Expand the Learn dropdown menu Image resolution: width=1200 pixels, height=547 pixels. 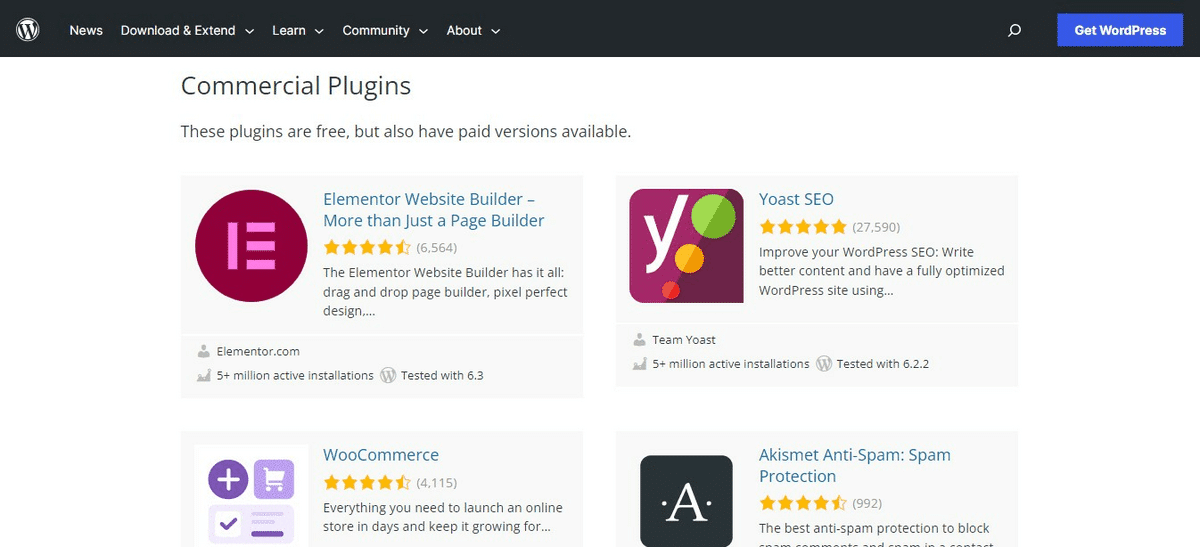[x=298, y=30]
